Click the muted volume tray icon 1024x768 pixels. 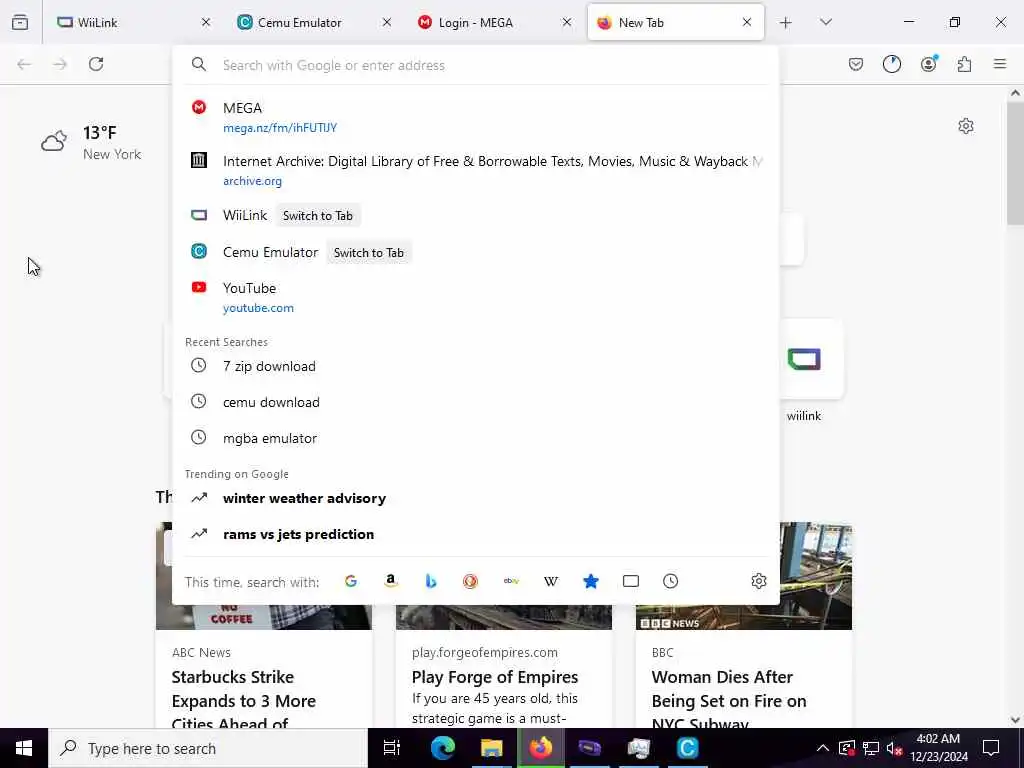(894, 748)
